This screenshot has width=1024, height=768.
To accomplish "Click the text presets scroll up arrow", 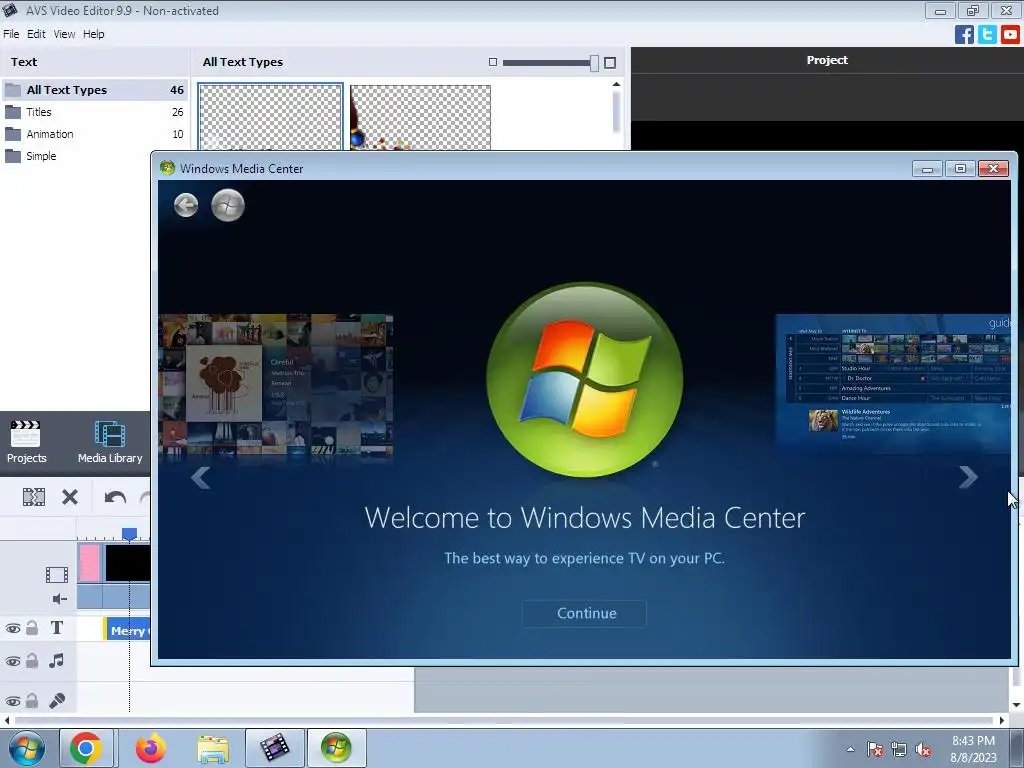I will pyautogui.click(x=616, y=84).
